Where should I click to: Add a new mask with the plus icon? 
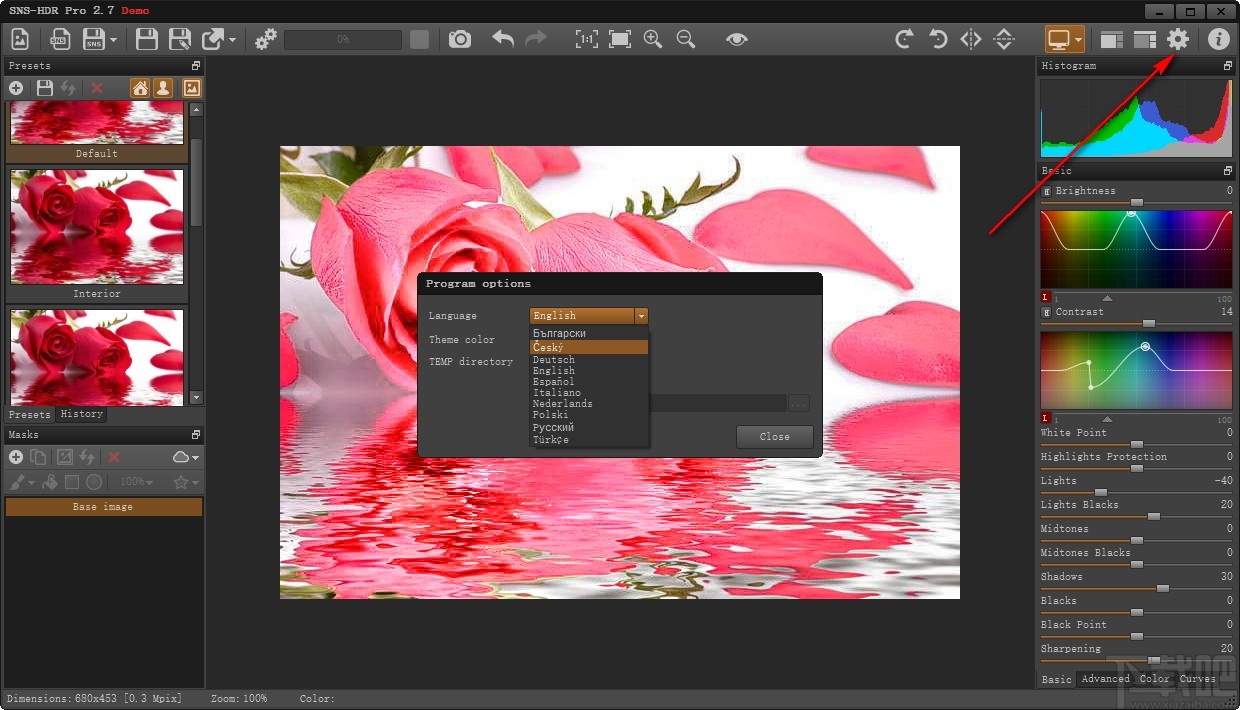coord(16,457)
